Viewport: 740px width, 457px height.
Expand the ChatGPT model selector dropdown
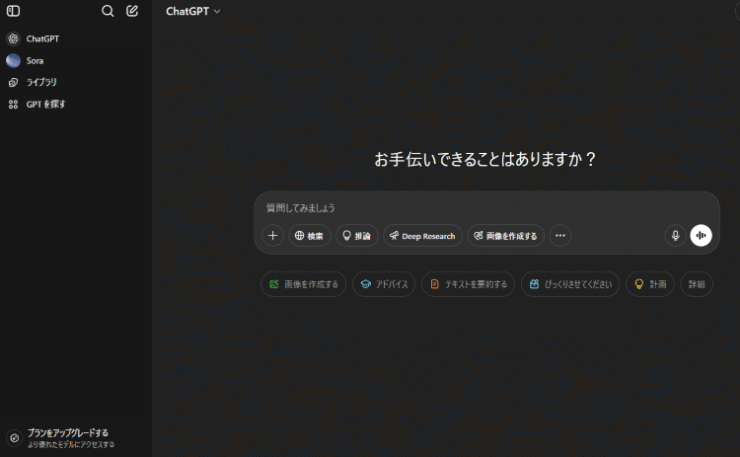click(x=193, y=11)
